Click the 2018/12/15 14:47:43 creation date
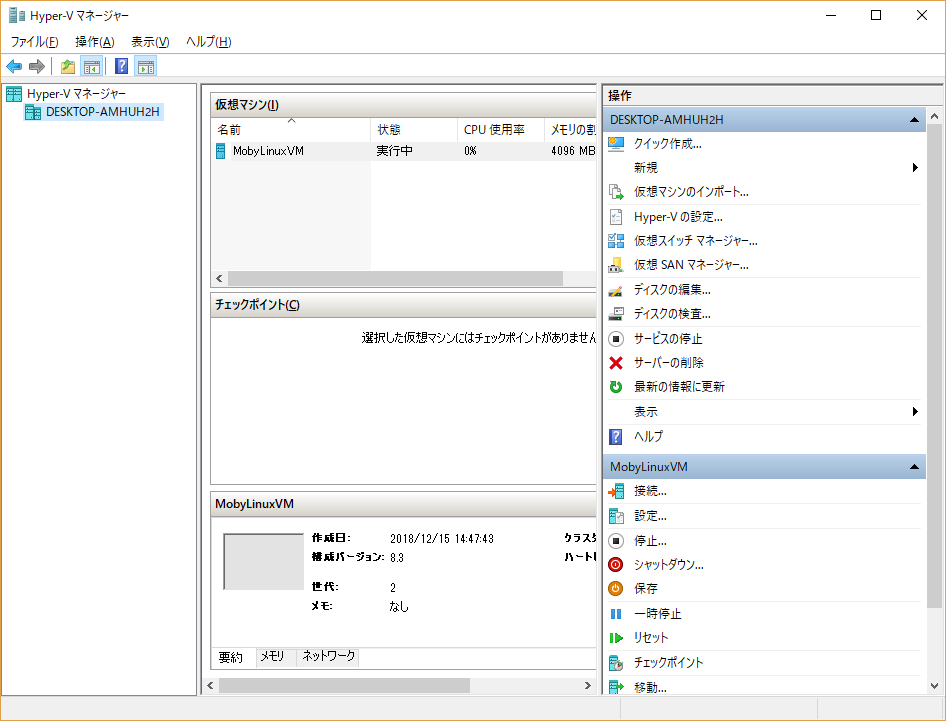Image resolution: width=946 pixels, height=721 pixels. pos(442,539)
